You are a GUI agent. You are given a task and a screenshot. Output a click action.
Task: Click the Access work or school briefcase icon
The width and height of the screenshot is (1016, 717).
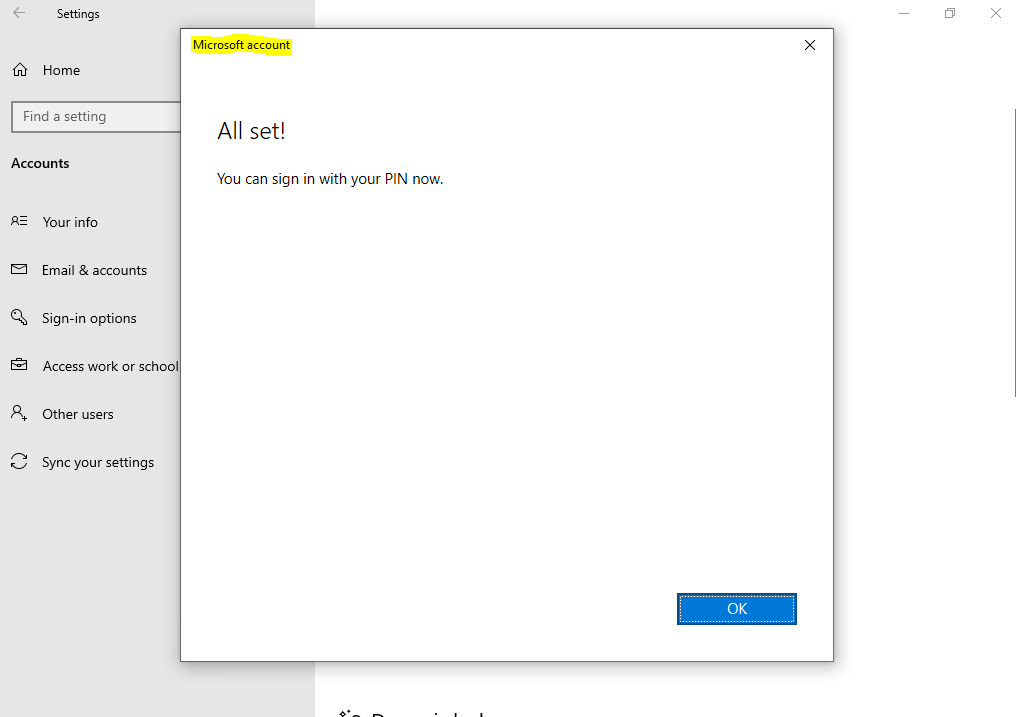tap(19, 365)
